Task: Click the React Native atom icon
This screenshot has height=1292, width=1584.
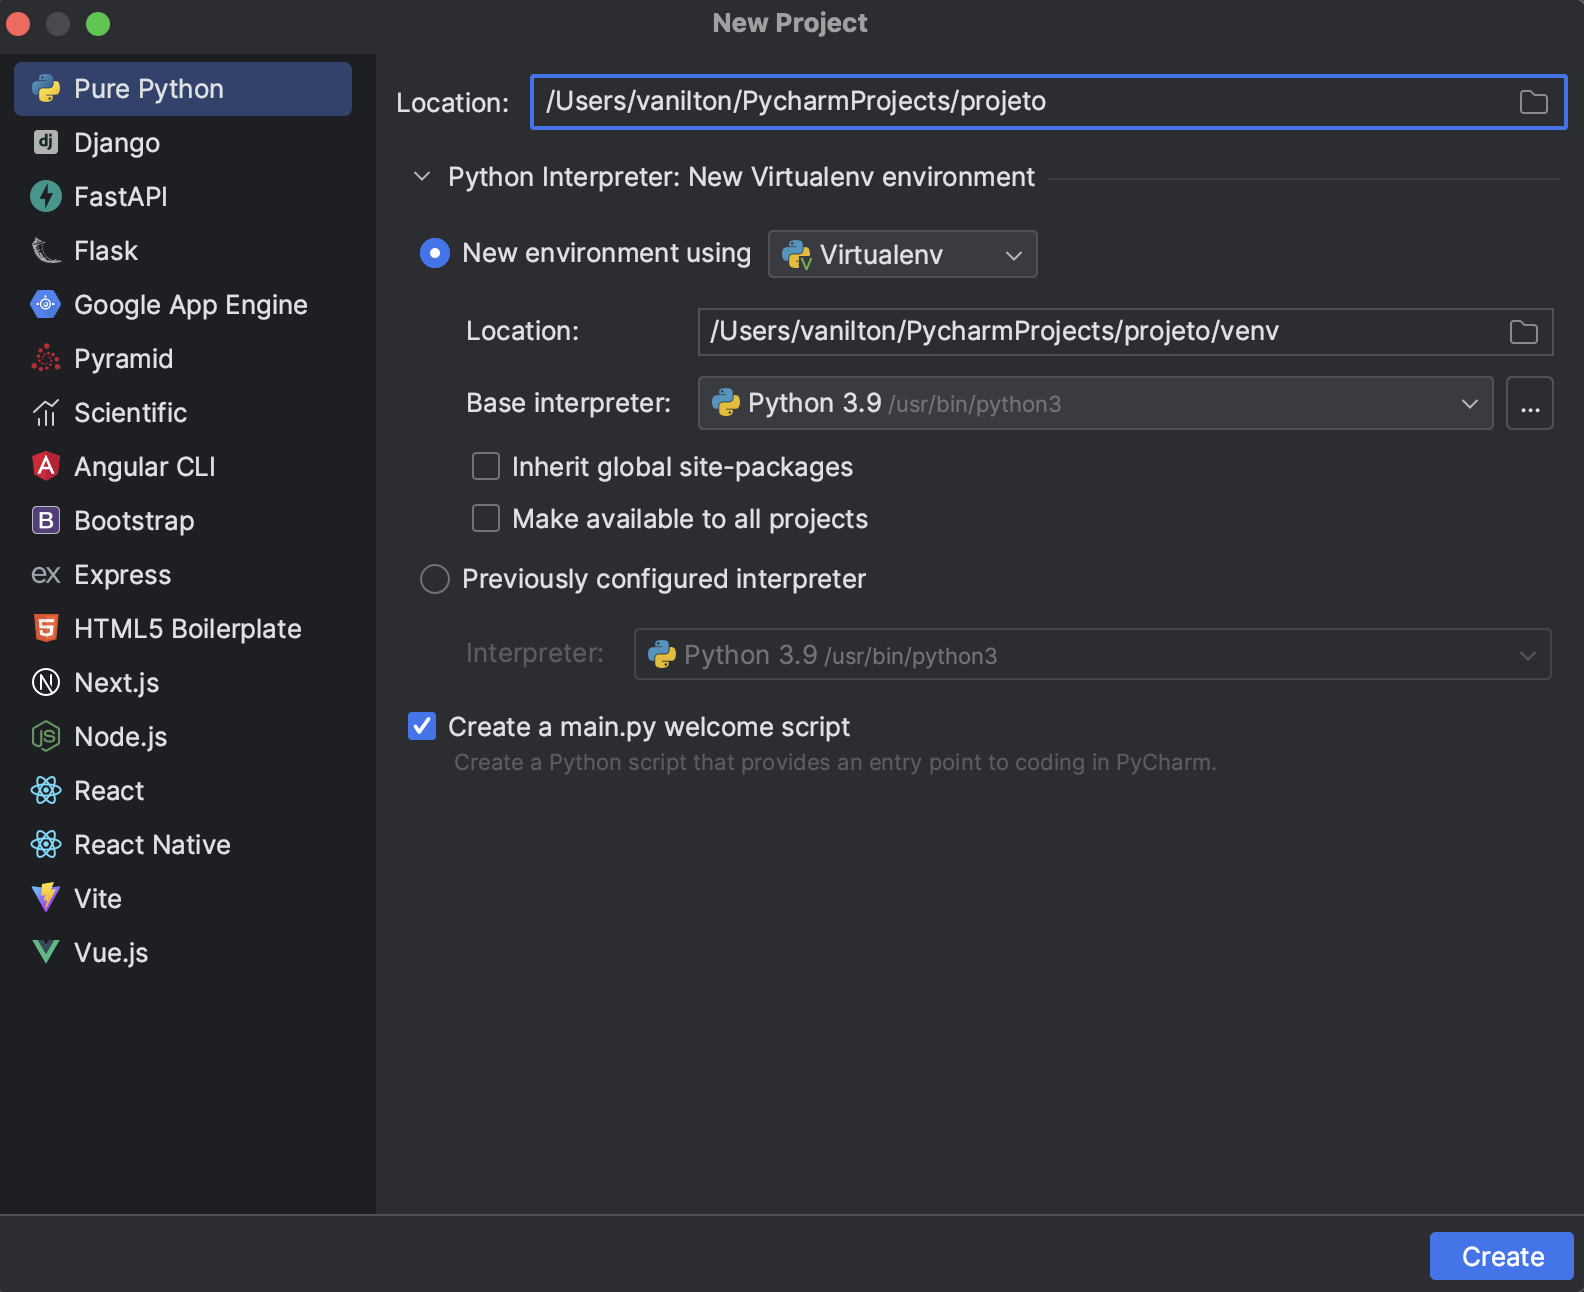Action: point(46,844)
